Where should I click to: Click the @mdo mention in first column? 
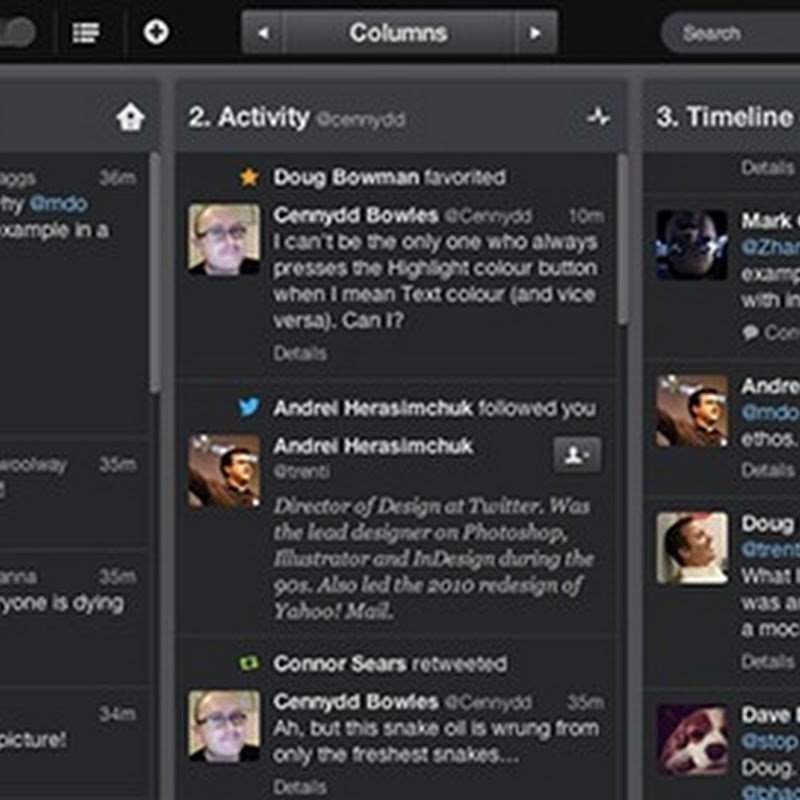[x=58, y=204]
